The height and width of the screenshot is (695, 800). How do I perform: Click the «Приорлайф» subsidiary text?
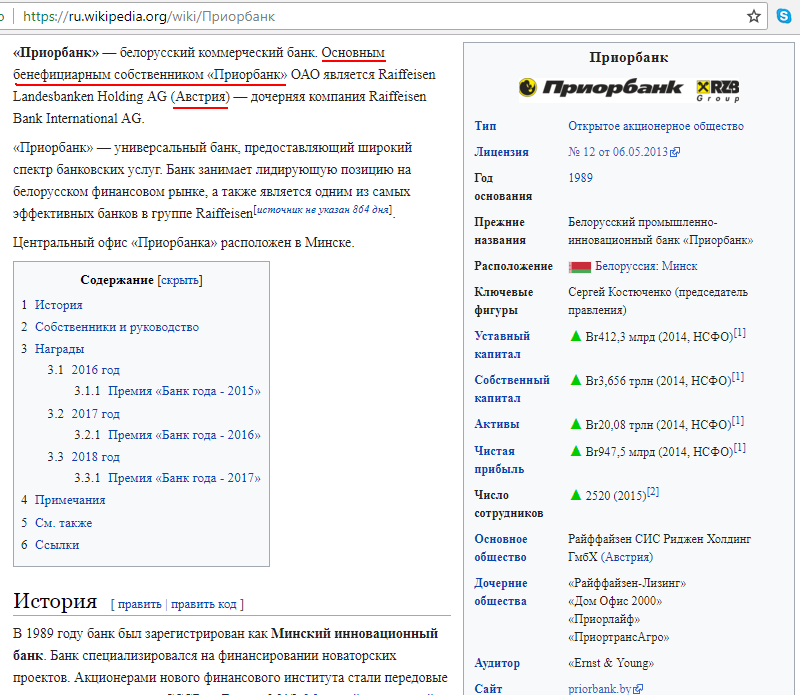tap(604, 619)
